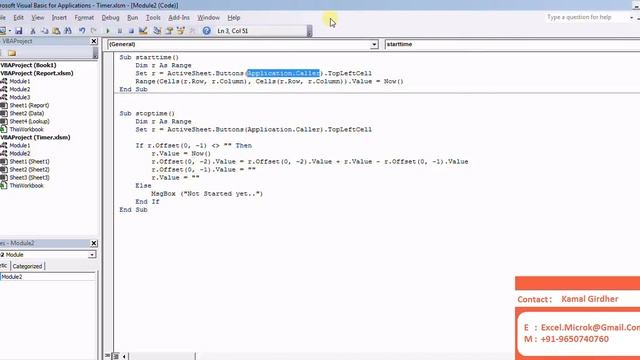The width and height of the screenshot is (640, 360).
Task: Open the Help menu
Action: (233, 18)
